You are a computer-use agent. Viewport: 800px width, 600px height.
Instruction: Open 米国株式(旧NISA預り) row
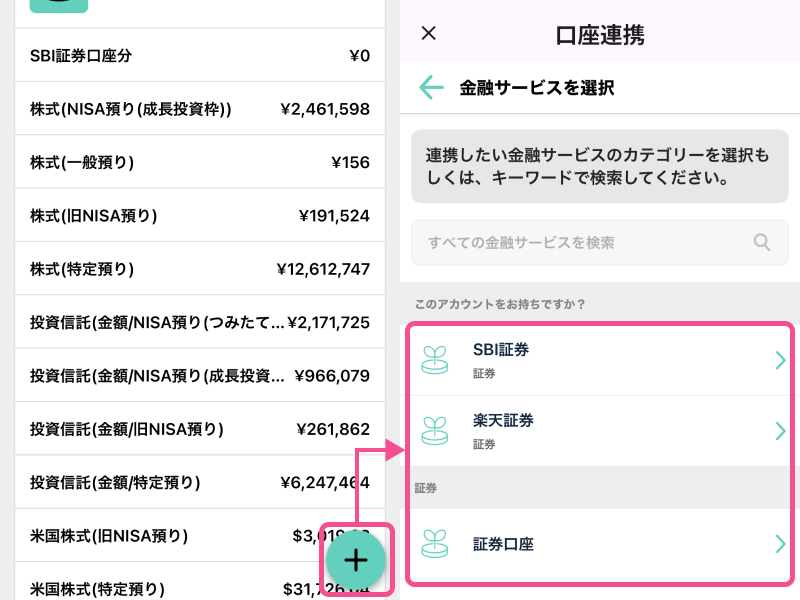[x=200, y=535]
